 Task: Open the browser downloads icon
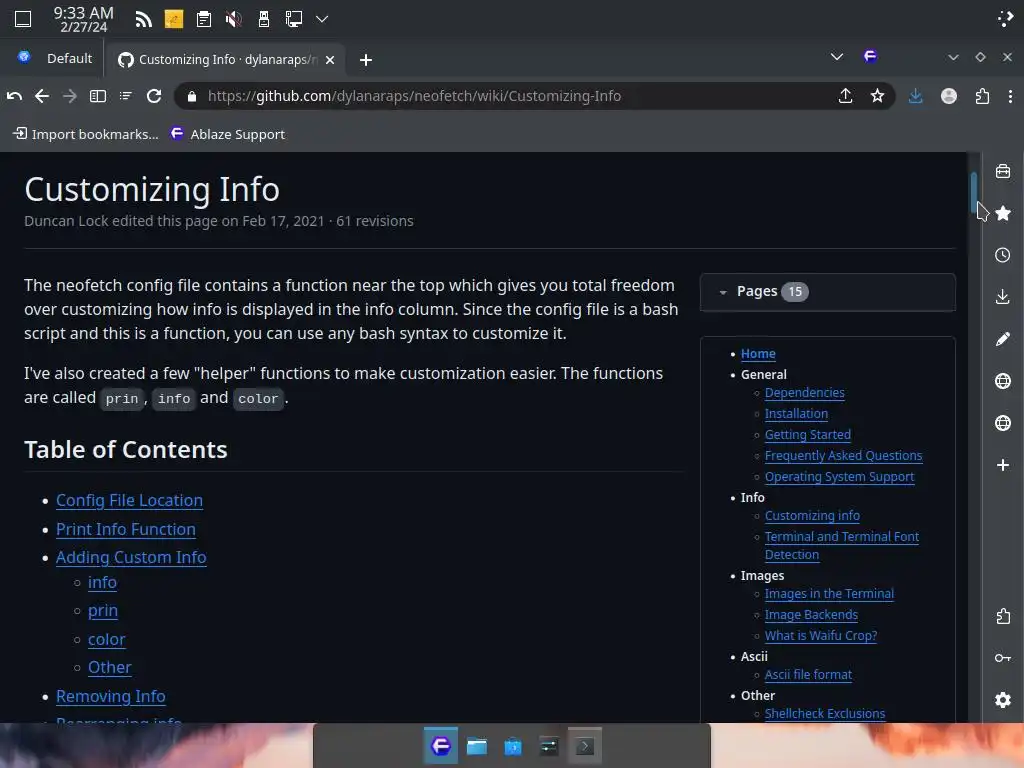click(x=916, y=96)
